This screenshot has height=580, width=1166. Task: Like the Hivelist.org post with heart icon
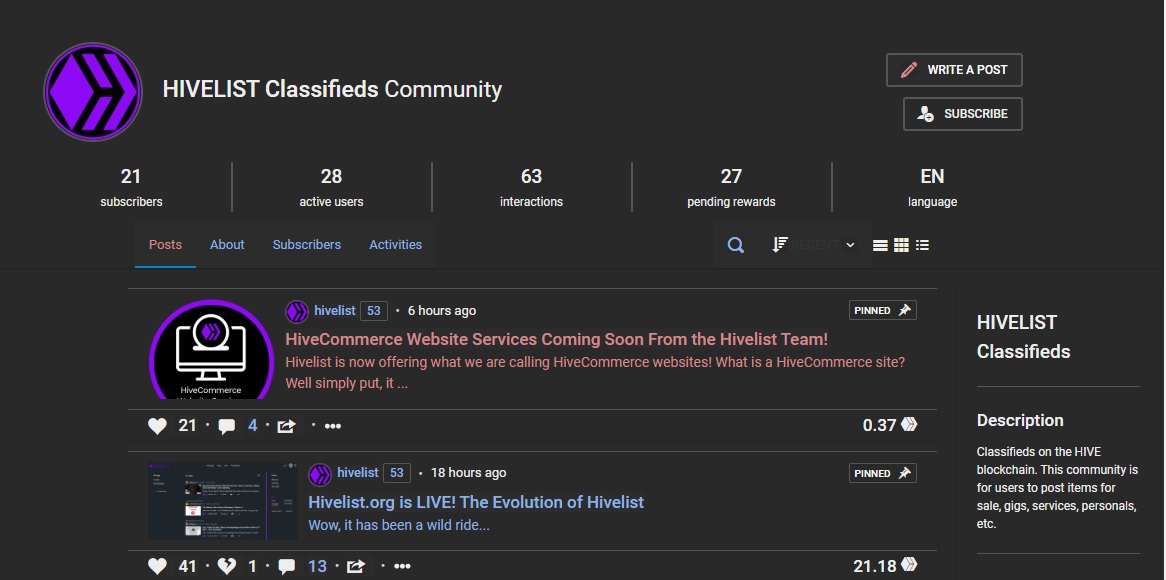pyautogui.click(x=157, y=567)
